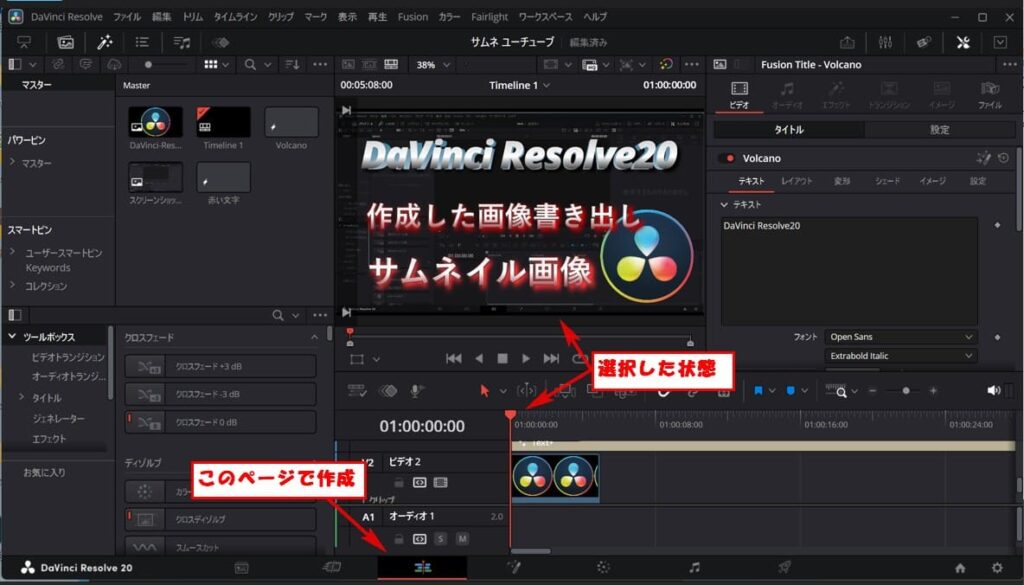
Task: Select the タイトル category in toolbox
Action: pos(46,398)
